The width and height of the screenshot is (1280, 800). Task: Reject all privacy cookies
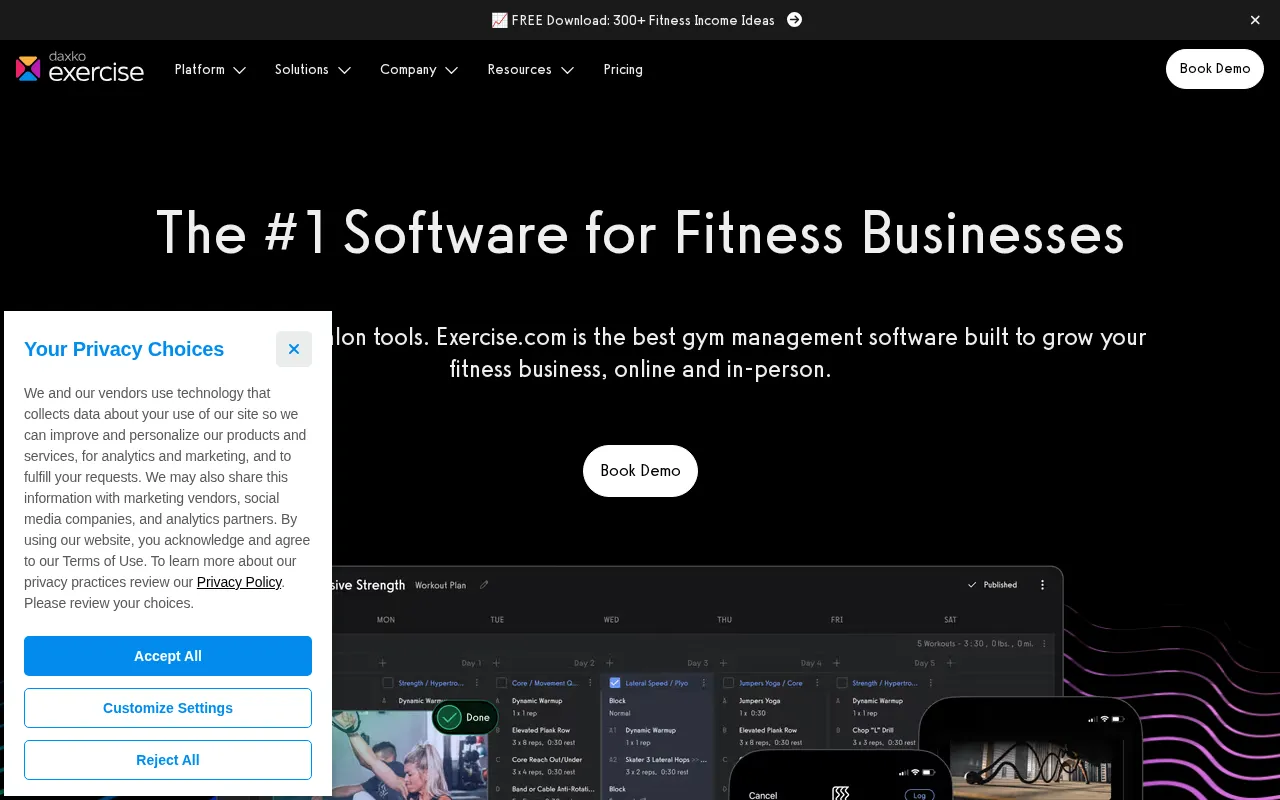tap(168, 760)
